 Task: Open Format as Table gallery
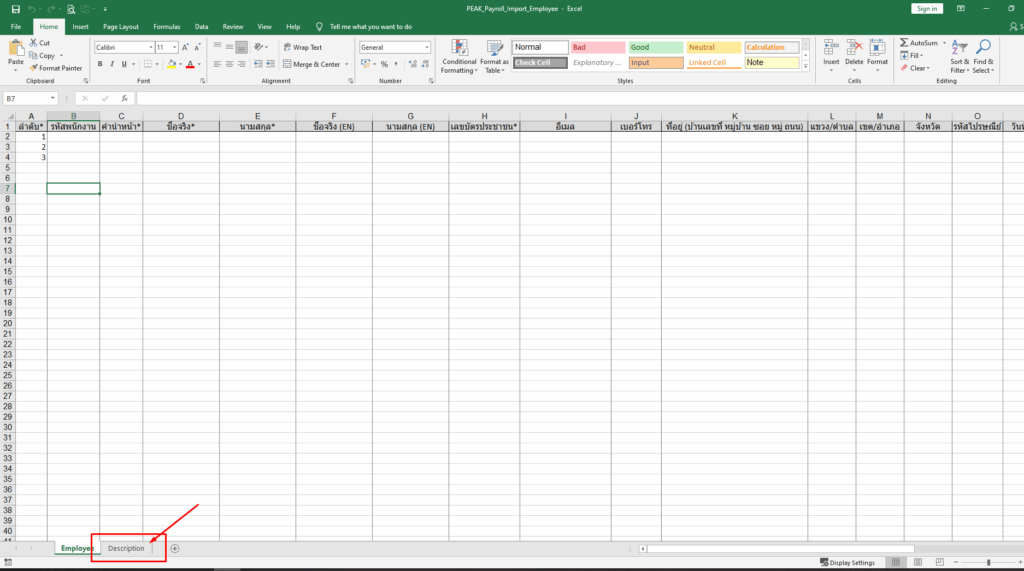(494, 57)
